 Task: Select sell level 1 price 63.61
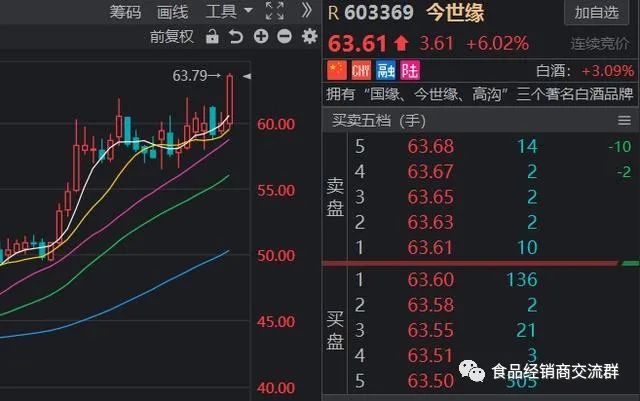pyautogui.click(x=431, y=247)
